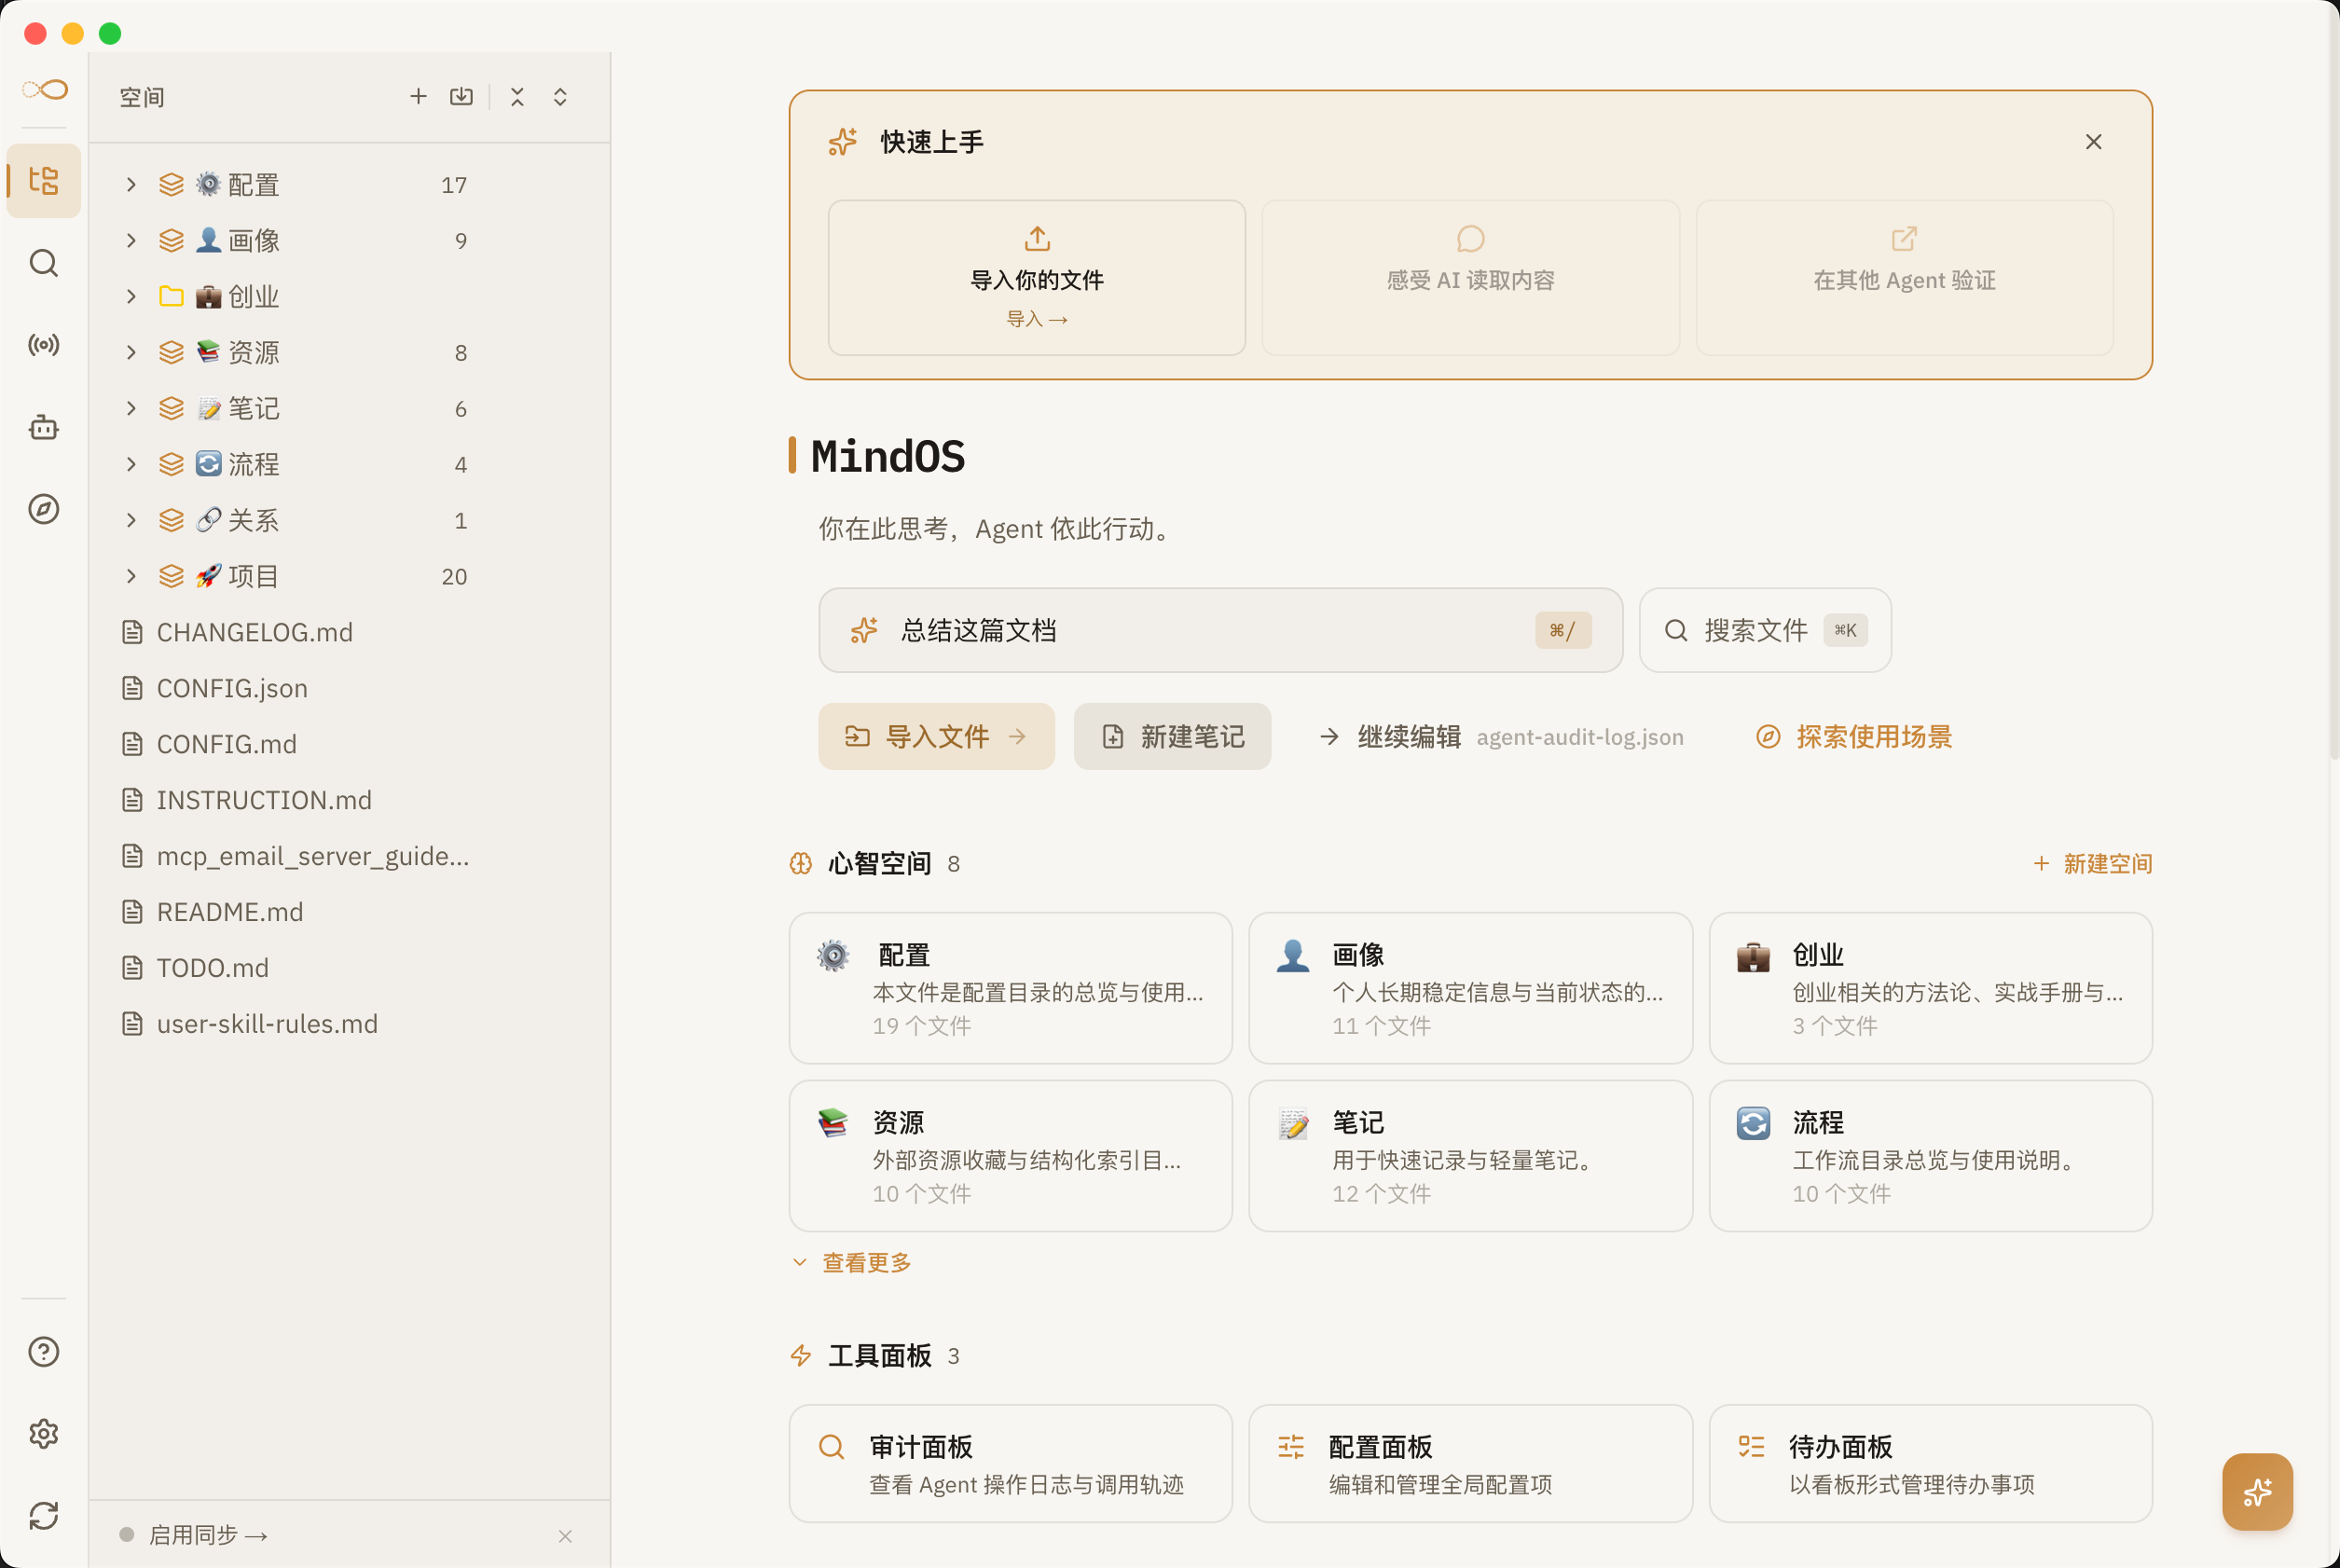The height and width of the screenshot is (1568, 2340).
Task: Open the 审计面板 tool card
Action: click(x=1010, y=1464)
